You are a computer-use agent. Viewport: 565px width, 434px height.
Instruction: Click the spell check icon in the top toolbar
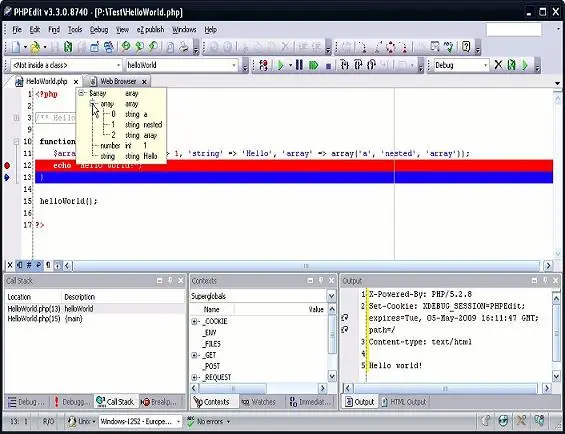coord(449,46)
